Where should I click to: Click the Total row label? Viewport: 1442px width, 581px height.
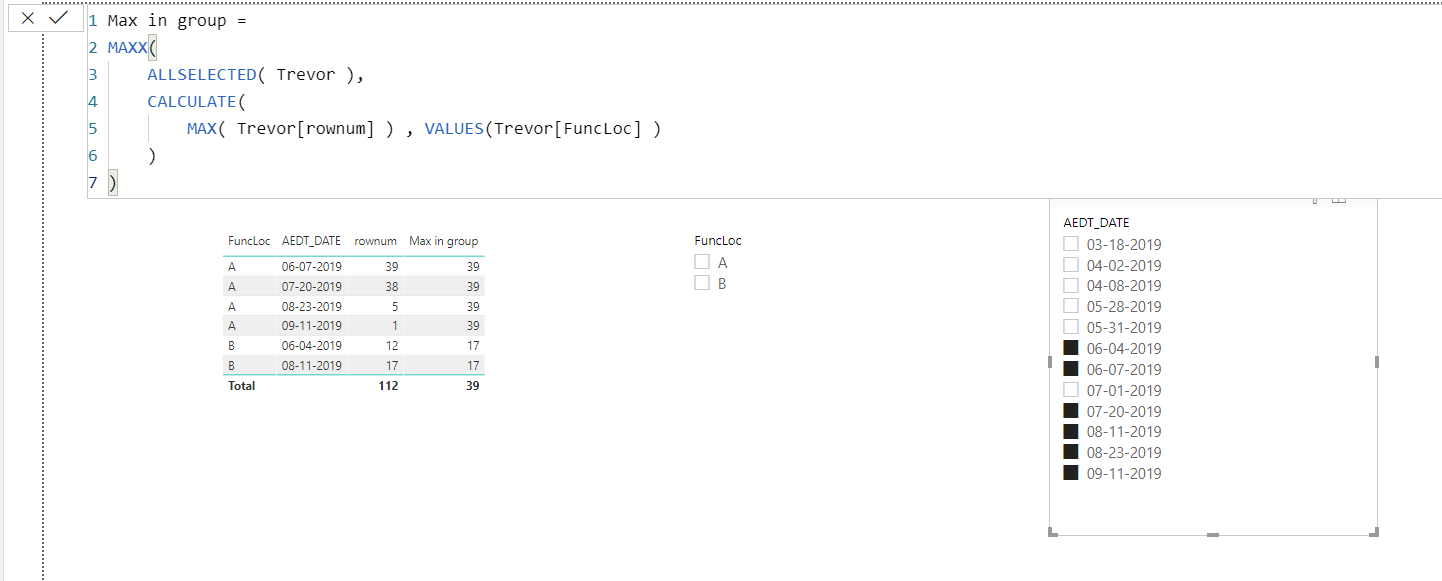coord(242,386)
